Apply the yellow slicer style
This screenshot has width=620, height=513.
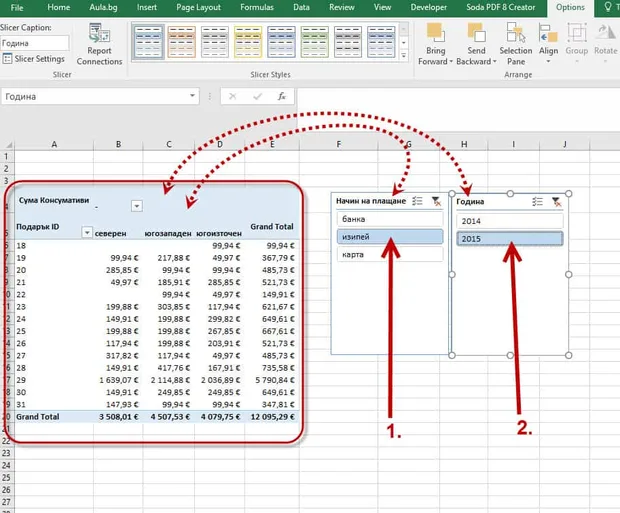click(x=248, y=42)
